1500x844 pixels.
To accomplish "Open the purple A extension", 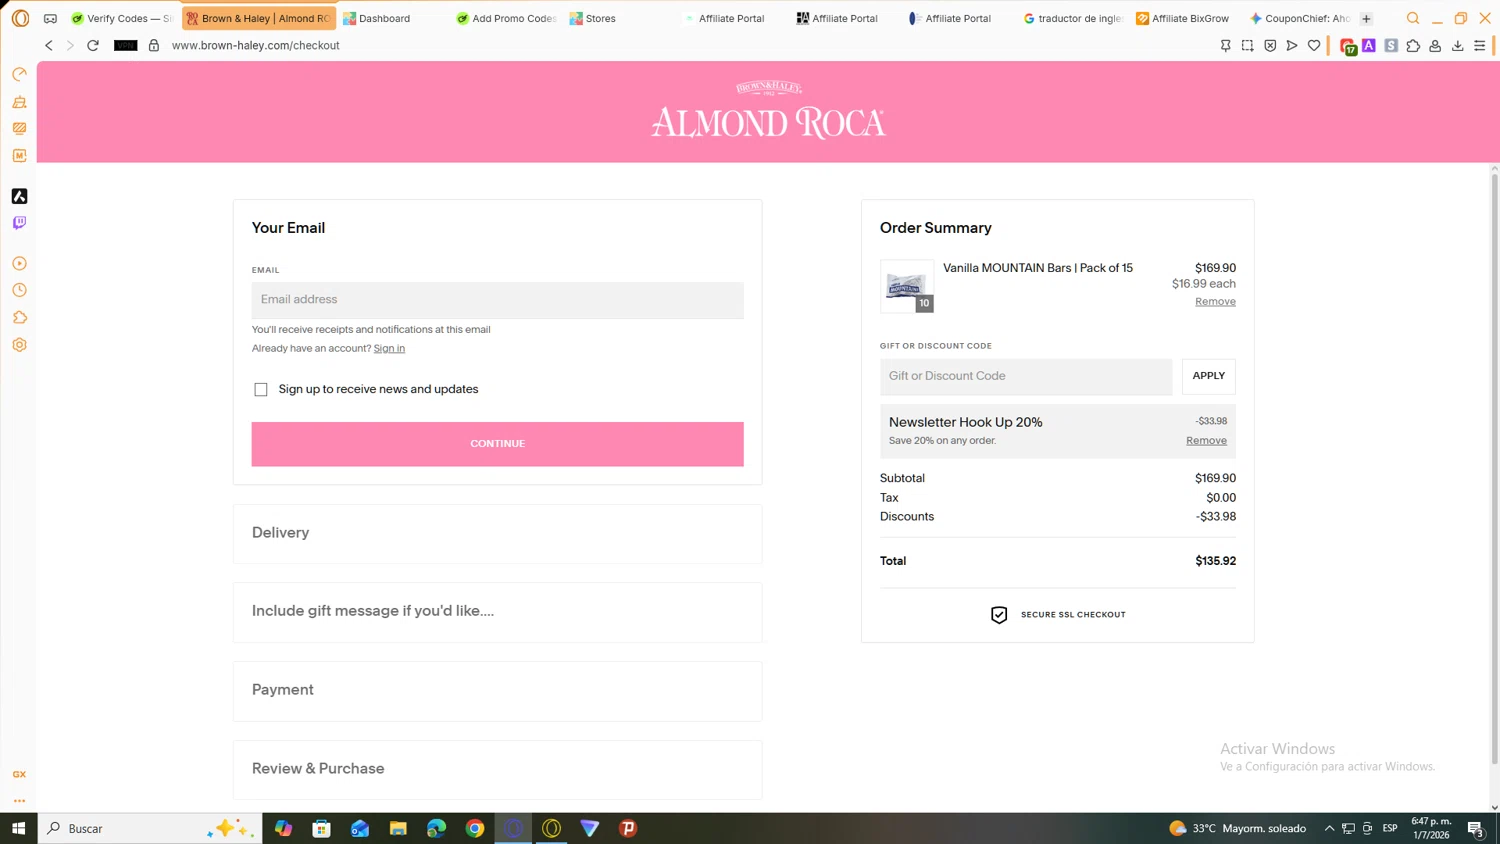I will (x=1369, y=45).
